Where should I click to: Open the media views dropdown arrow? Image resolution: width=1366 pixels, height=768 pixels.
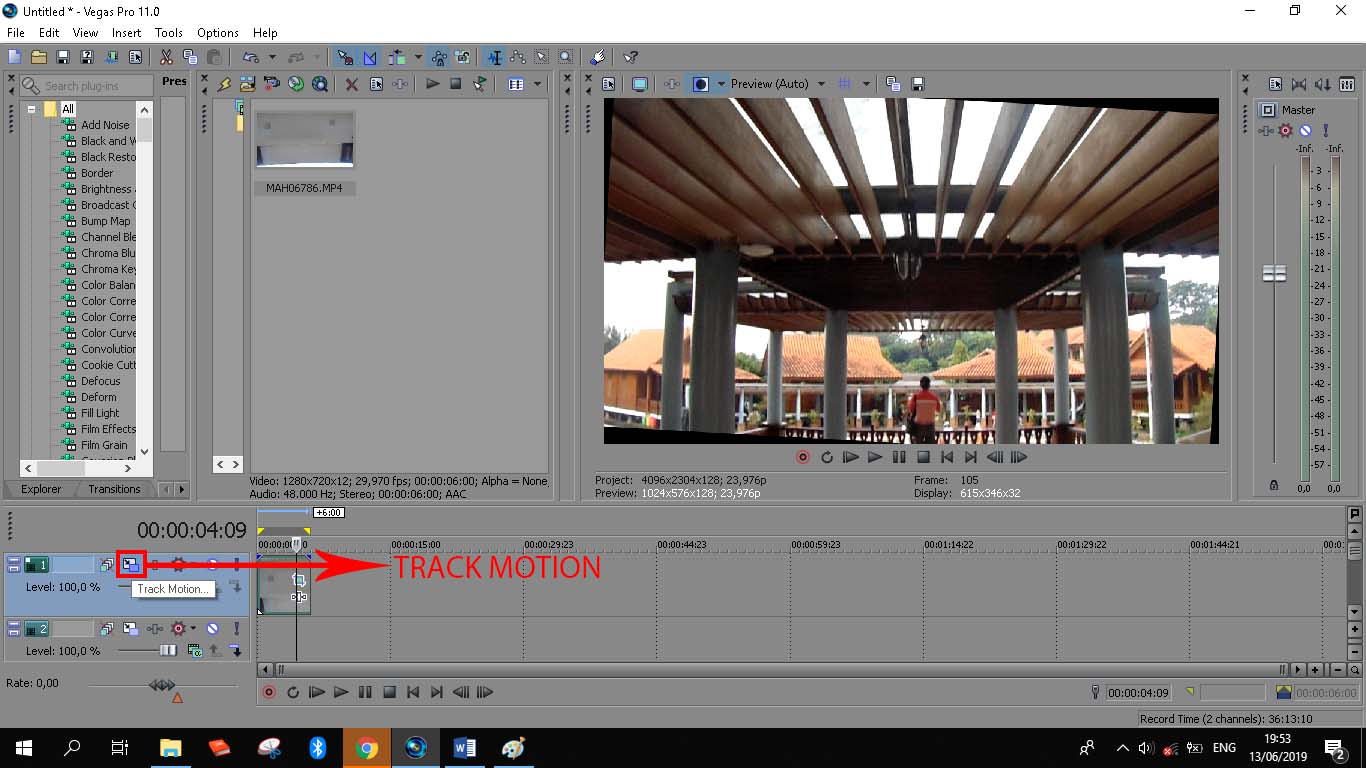tap(537, 84)
